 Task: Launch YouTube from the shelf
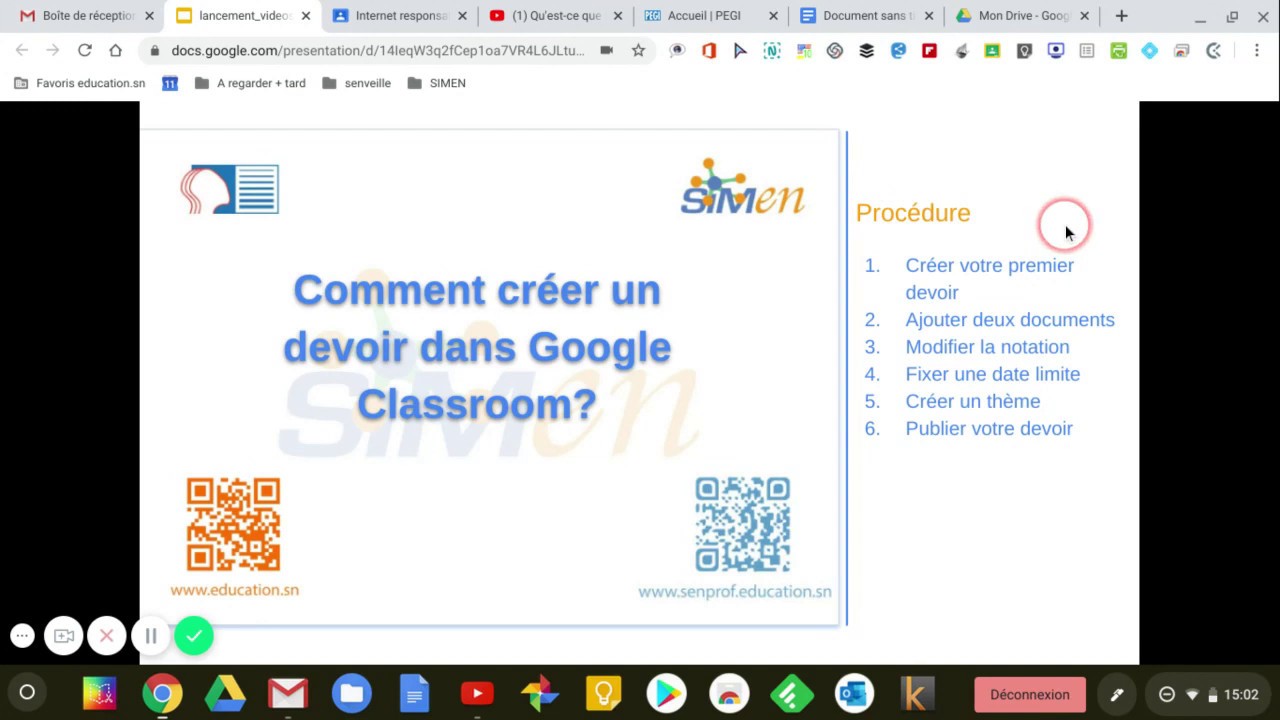click(x=477, y=693)
